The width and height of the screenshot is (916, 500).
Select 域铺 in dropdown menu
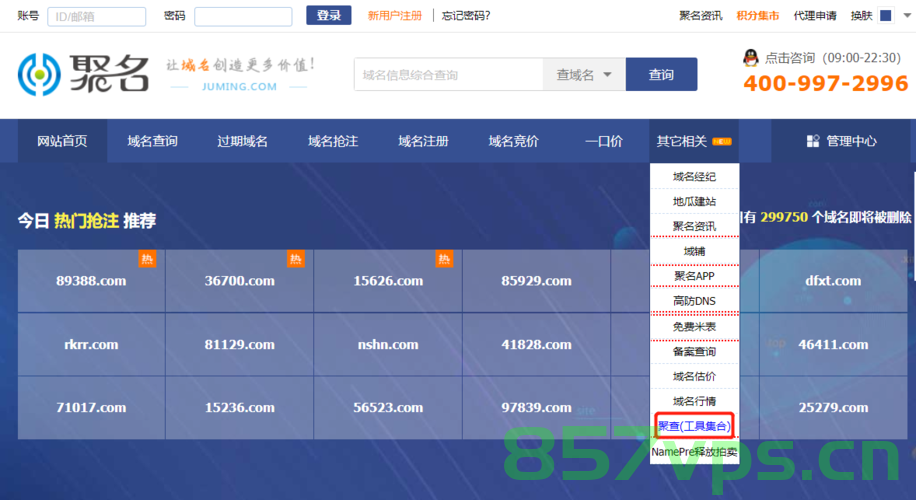694,251
